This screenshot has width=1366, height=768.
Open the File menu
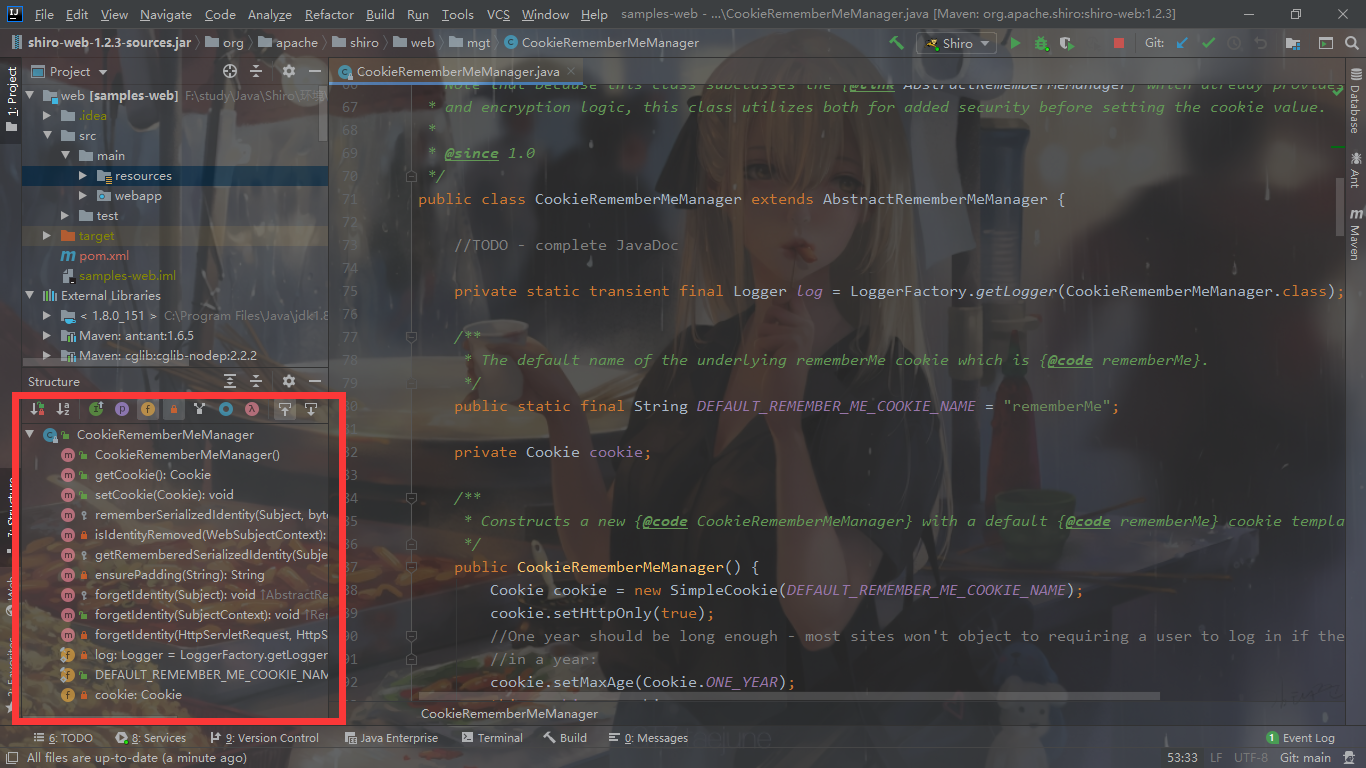point(44,14)
